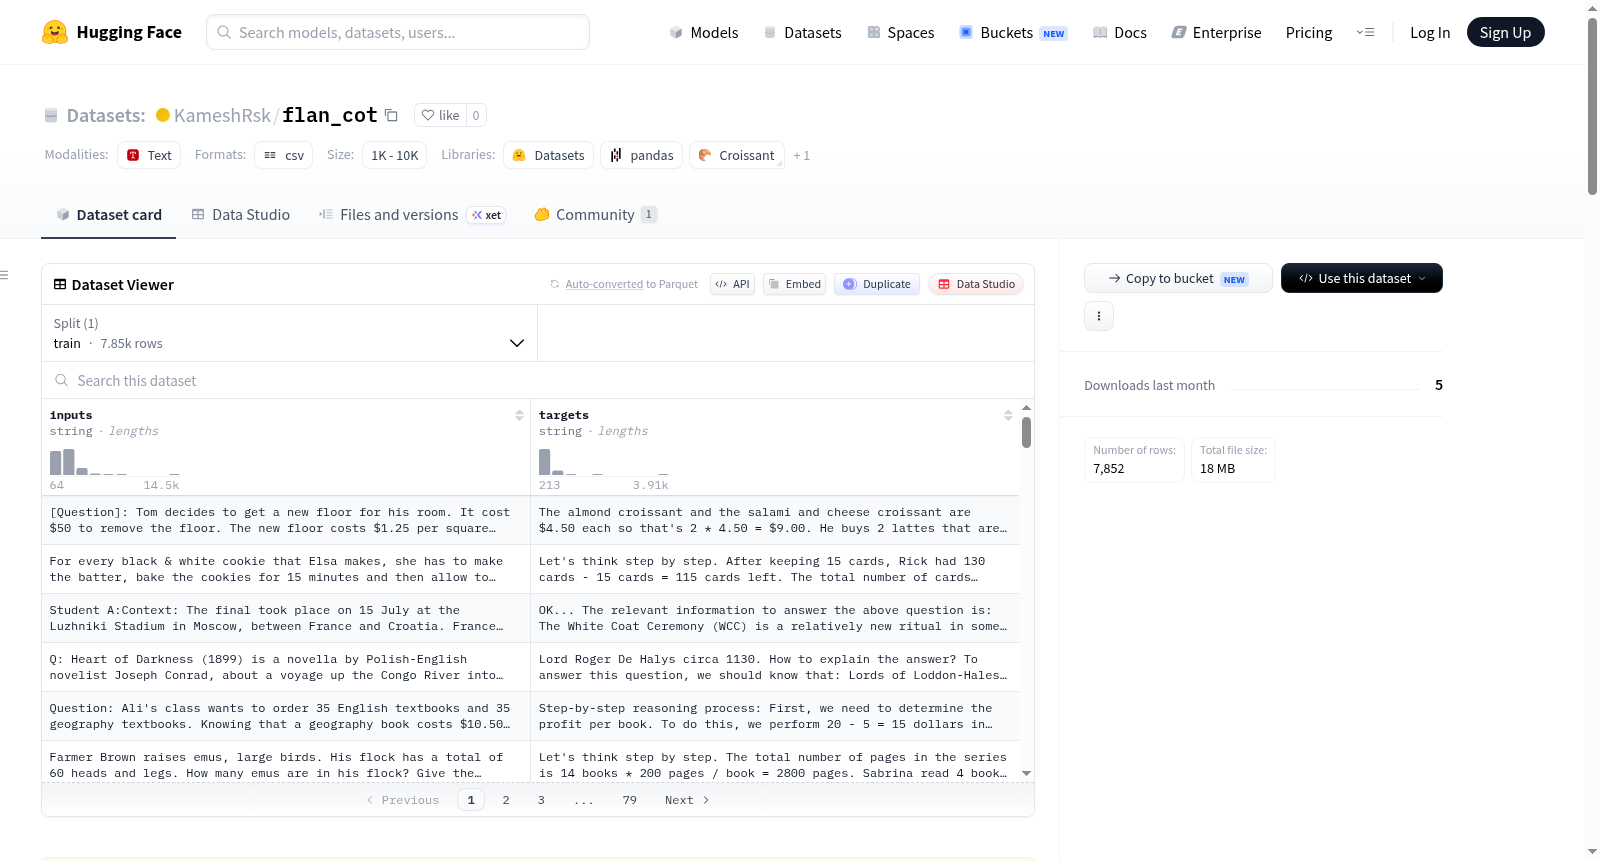Switch to the Data Studio tab
This screenshot has height=861, width=1600.
tap(240, 214)
